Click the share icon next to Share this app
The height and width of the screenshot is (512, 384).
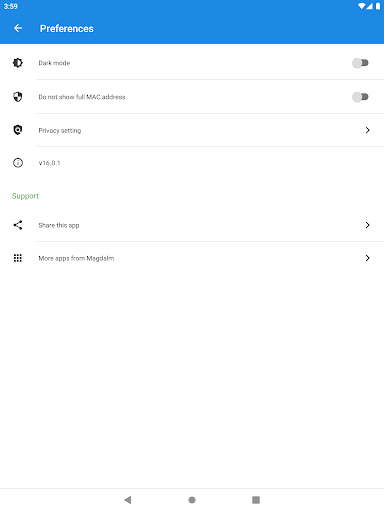[18, 225]
